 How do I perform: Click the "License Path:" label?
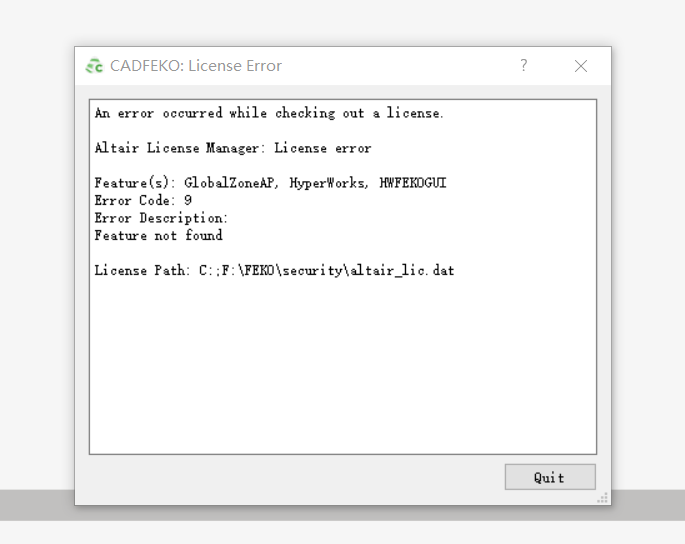[x=142, y=270]
